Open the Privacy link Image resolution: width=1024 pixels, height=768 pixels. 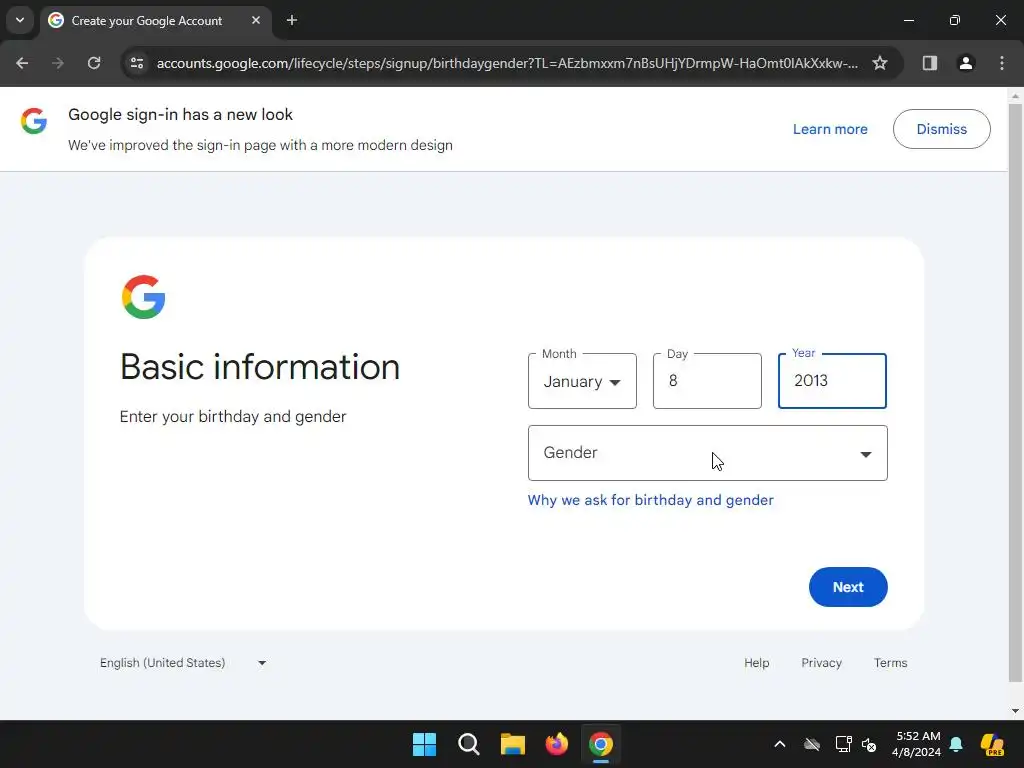pos(821,663)
